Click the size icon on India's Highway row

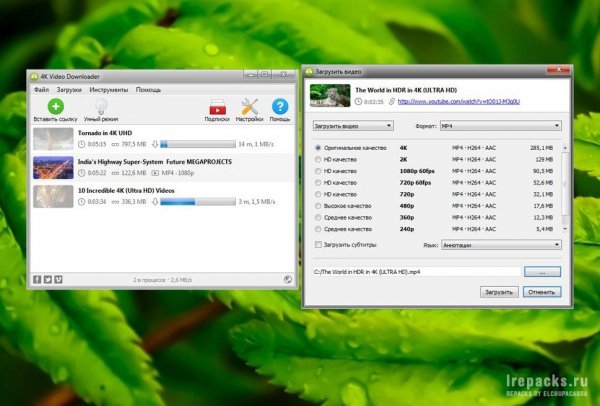pyautogui.click(x=115, y=173)
